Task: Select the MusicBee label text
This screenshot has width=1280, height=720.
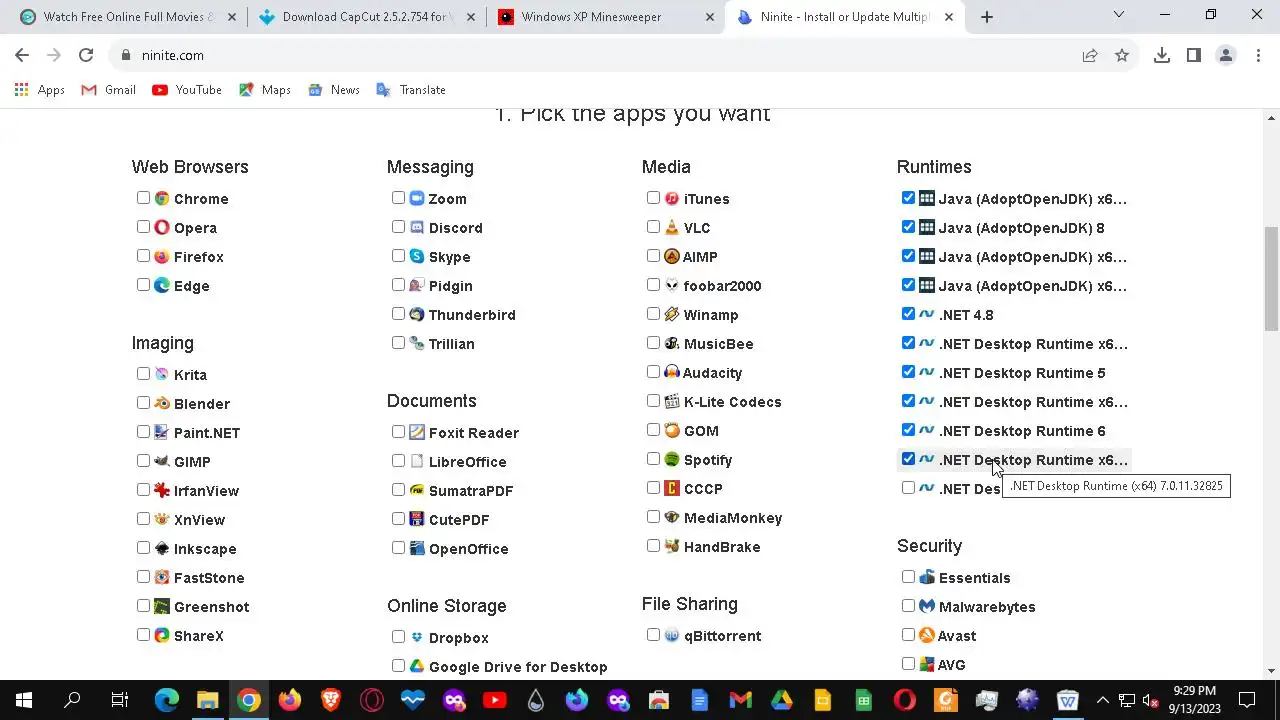Action: tap(719, 343)
